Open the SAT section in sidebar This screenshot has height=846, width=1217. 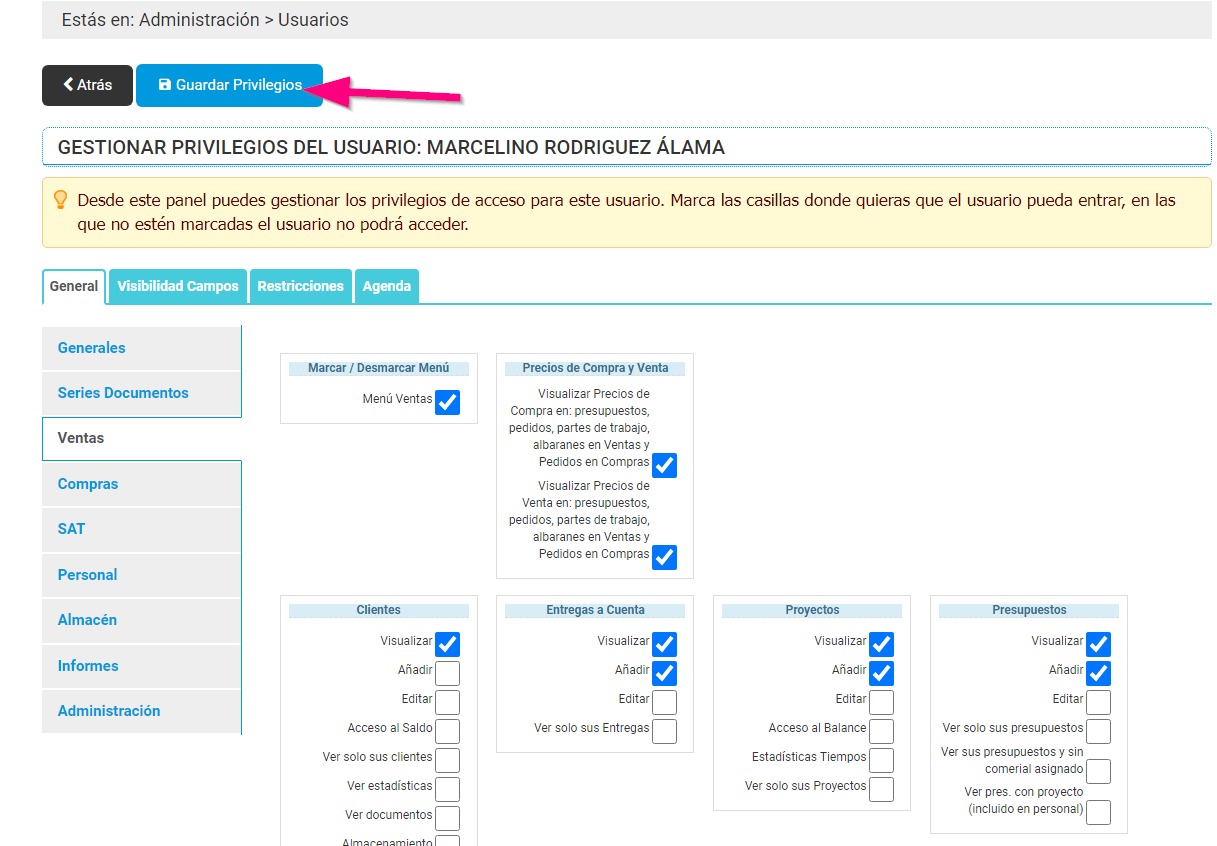(71, 529)
